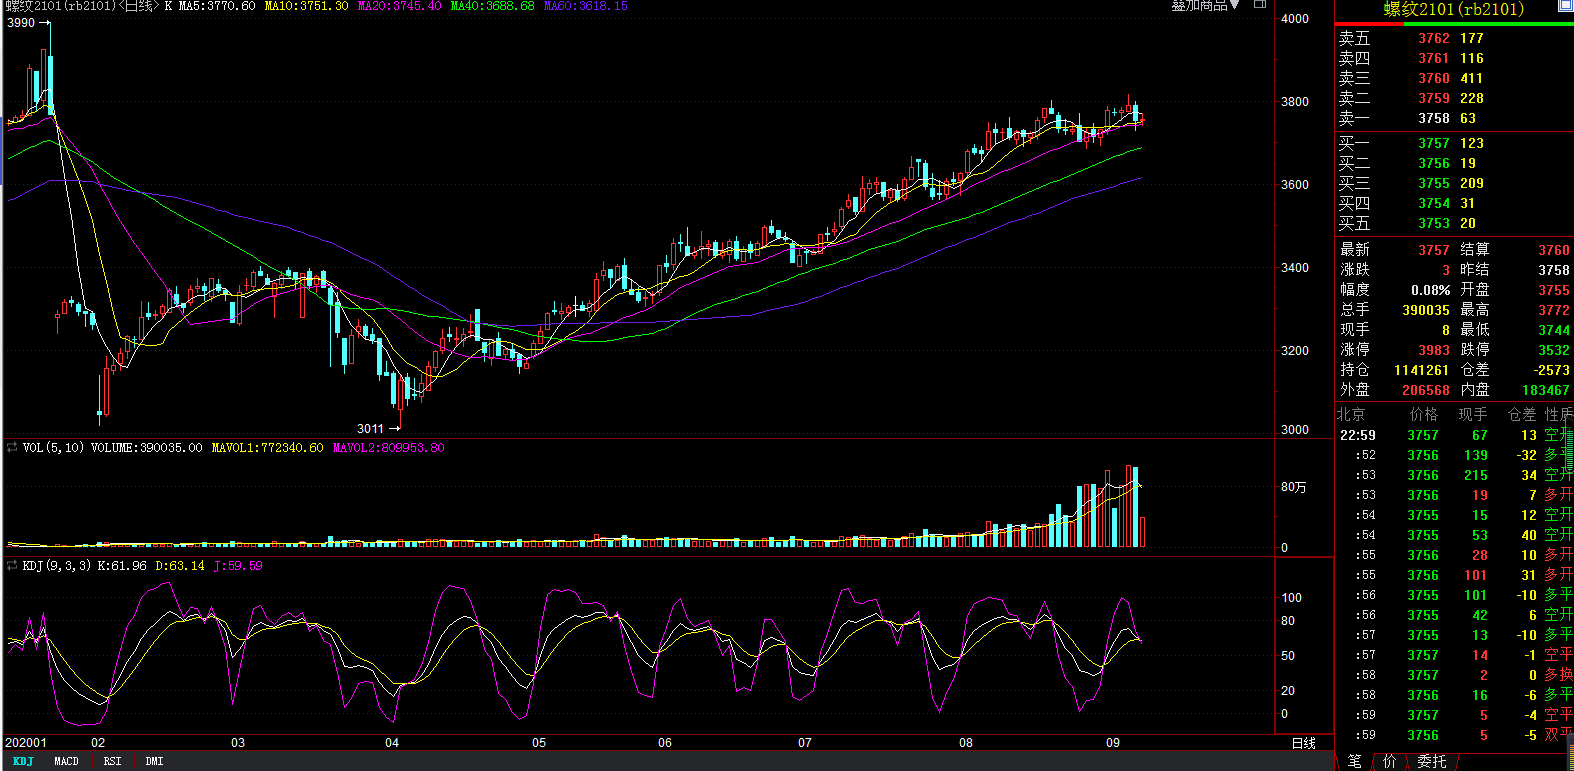Screen dimensions: 1574x771
Task: Switch to the RSI indicator tab
Action: pyautogui.click(x=112, y=761)
